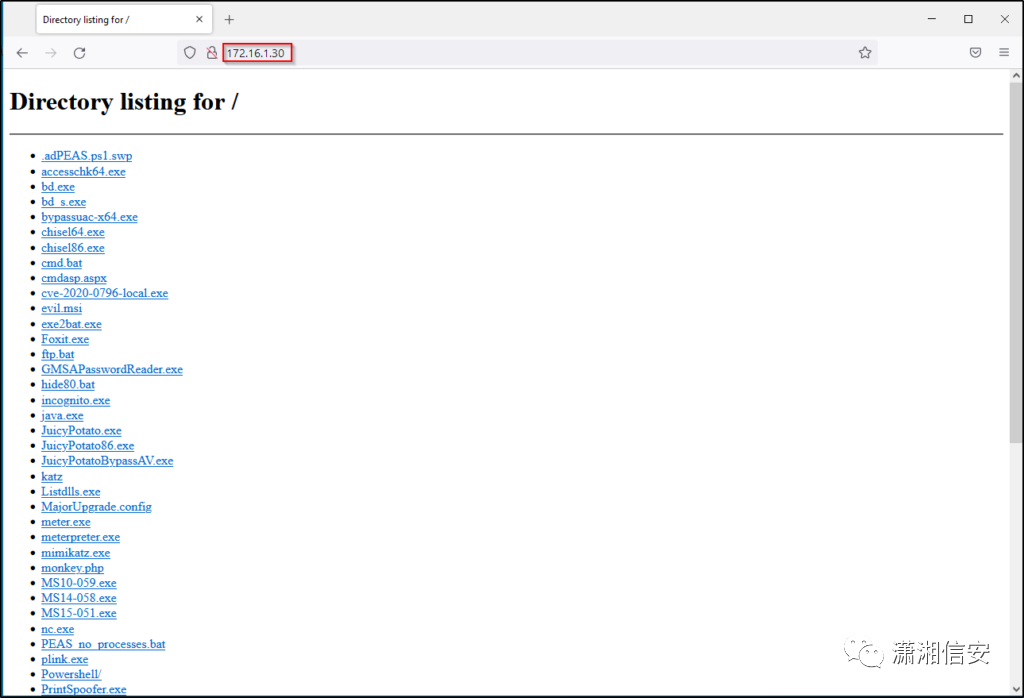The width and height of the screenshot is (1024, 698).
Task: Open the cmdasp.aspx link
Action: 74,278
